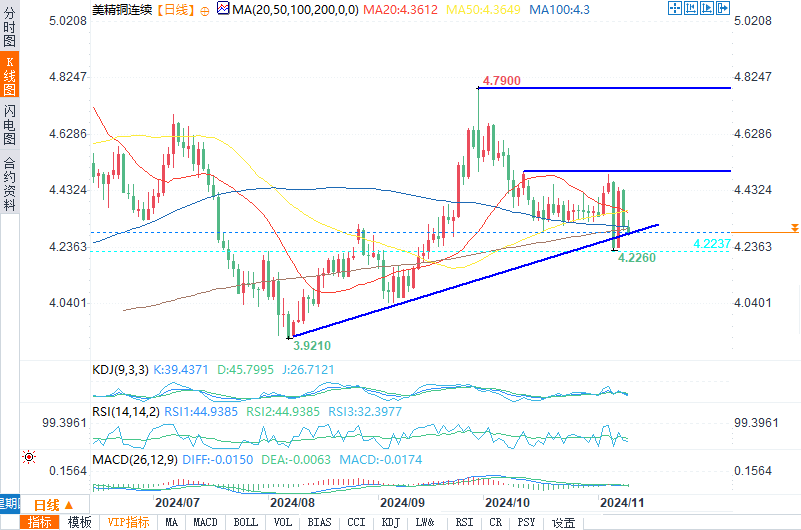Click the red sun icon left of MACD panel

[x=29, y=457]
